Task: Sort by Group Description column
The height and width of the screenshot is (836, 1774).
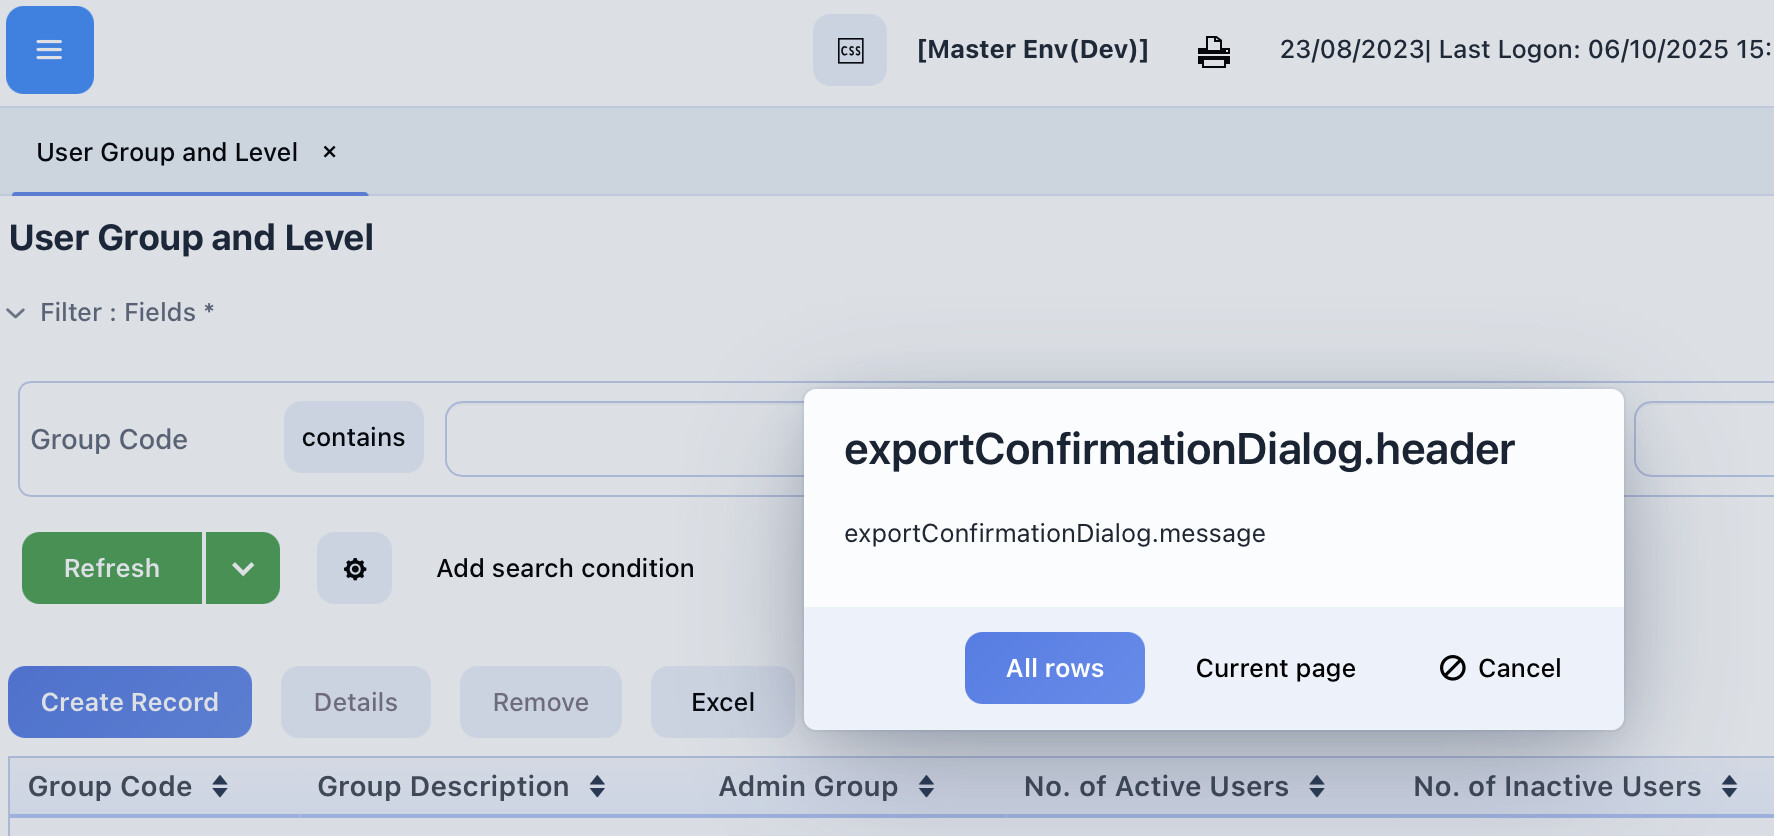Action: 597,787
